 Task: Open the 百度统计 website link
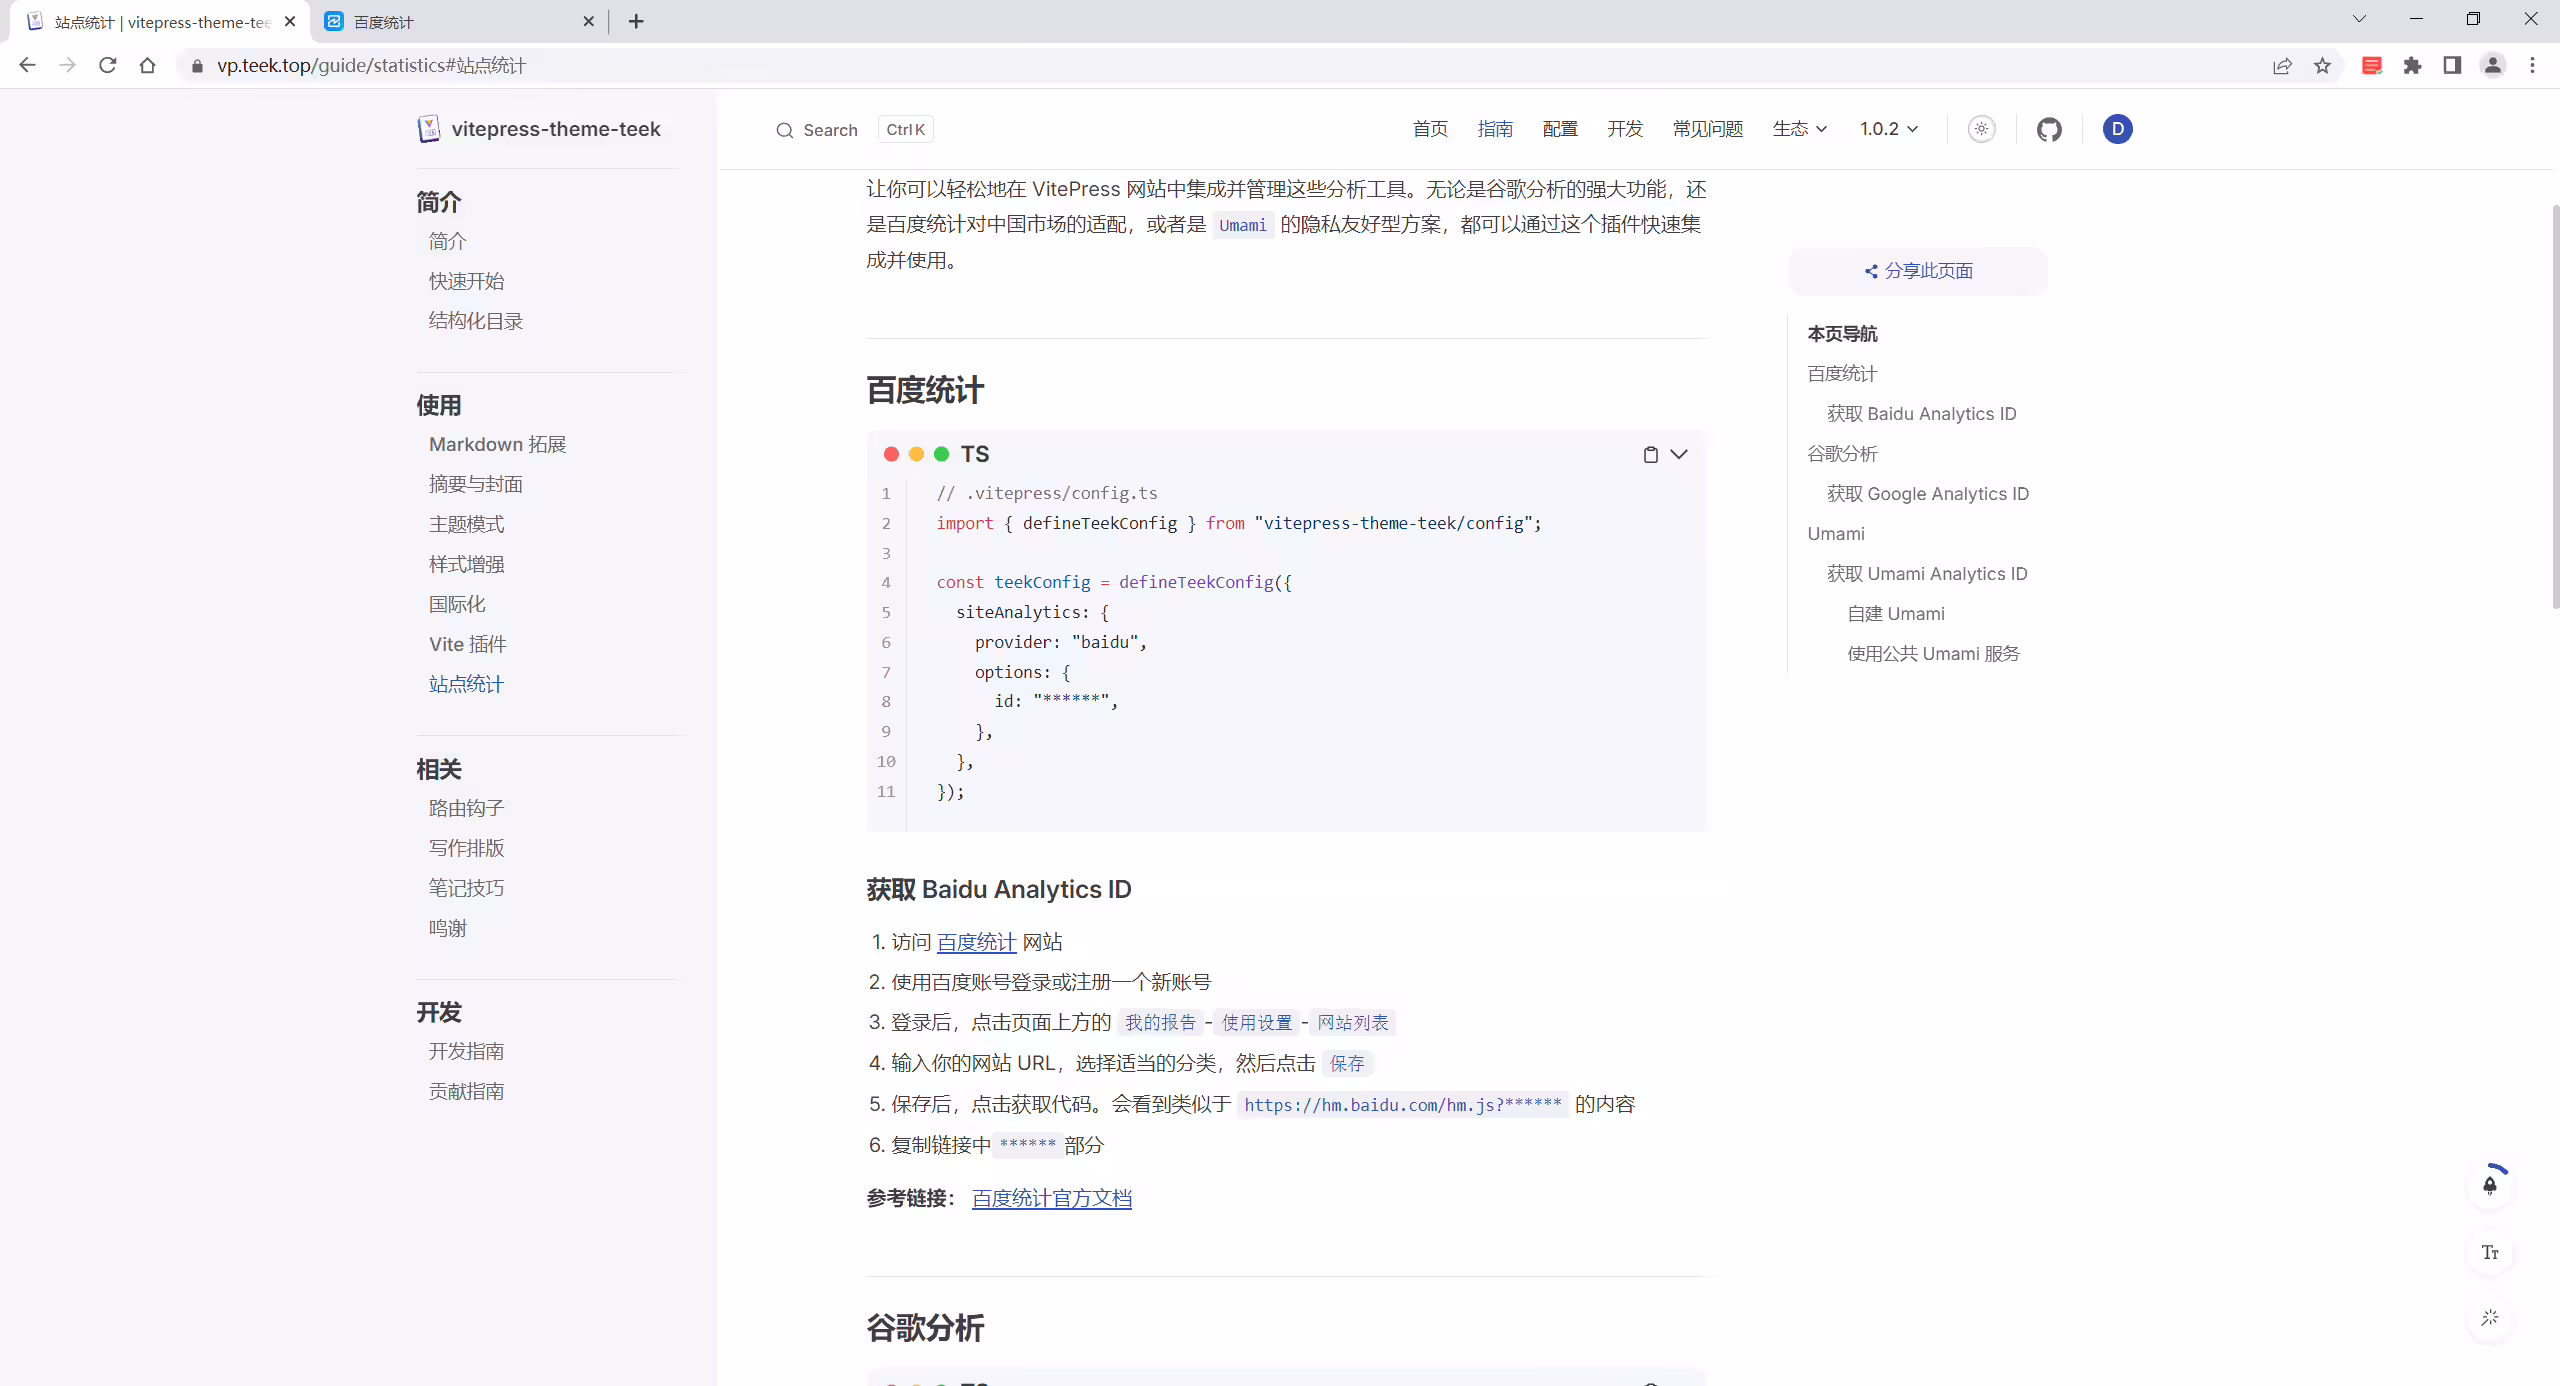click(976, 942)
